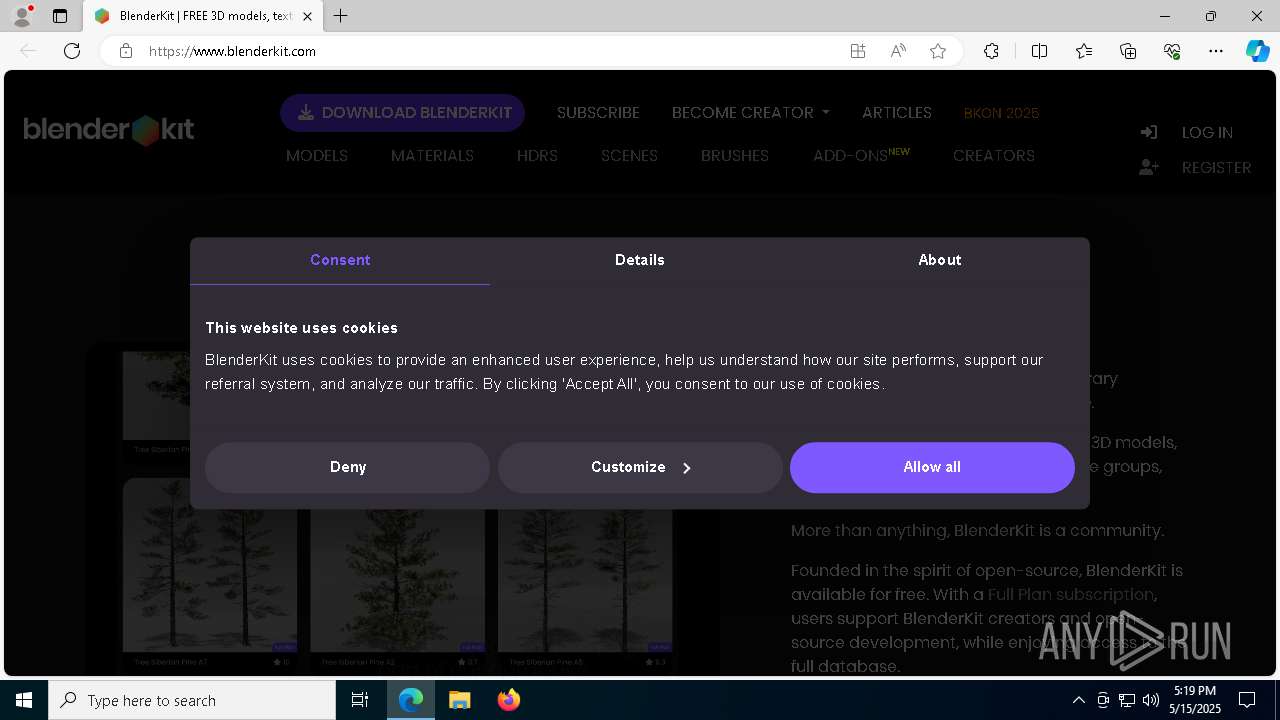Deny all cookies
This screenshot has width=1280, height=720.
tap(348, 467)
